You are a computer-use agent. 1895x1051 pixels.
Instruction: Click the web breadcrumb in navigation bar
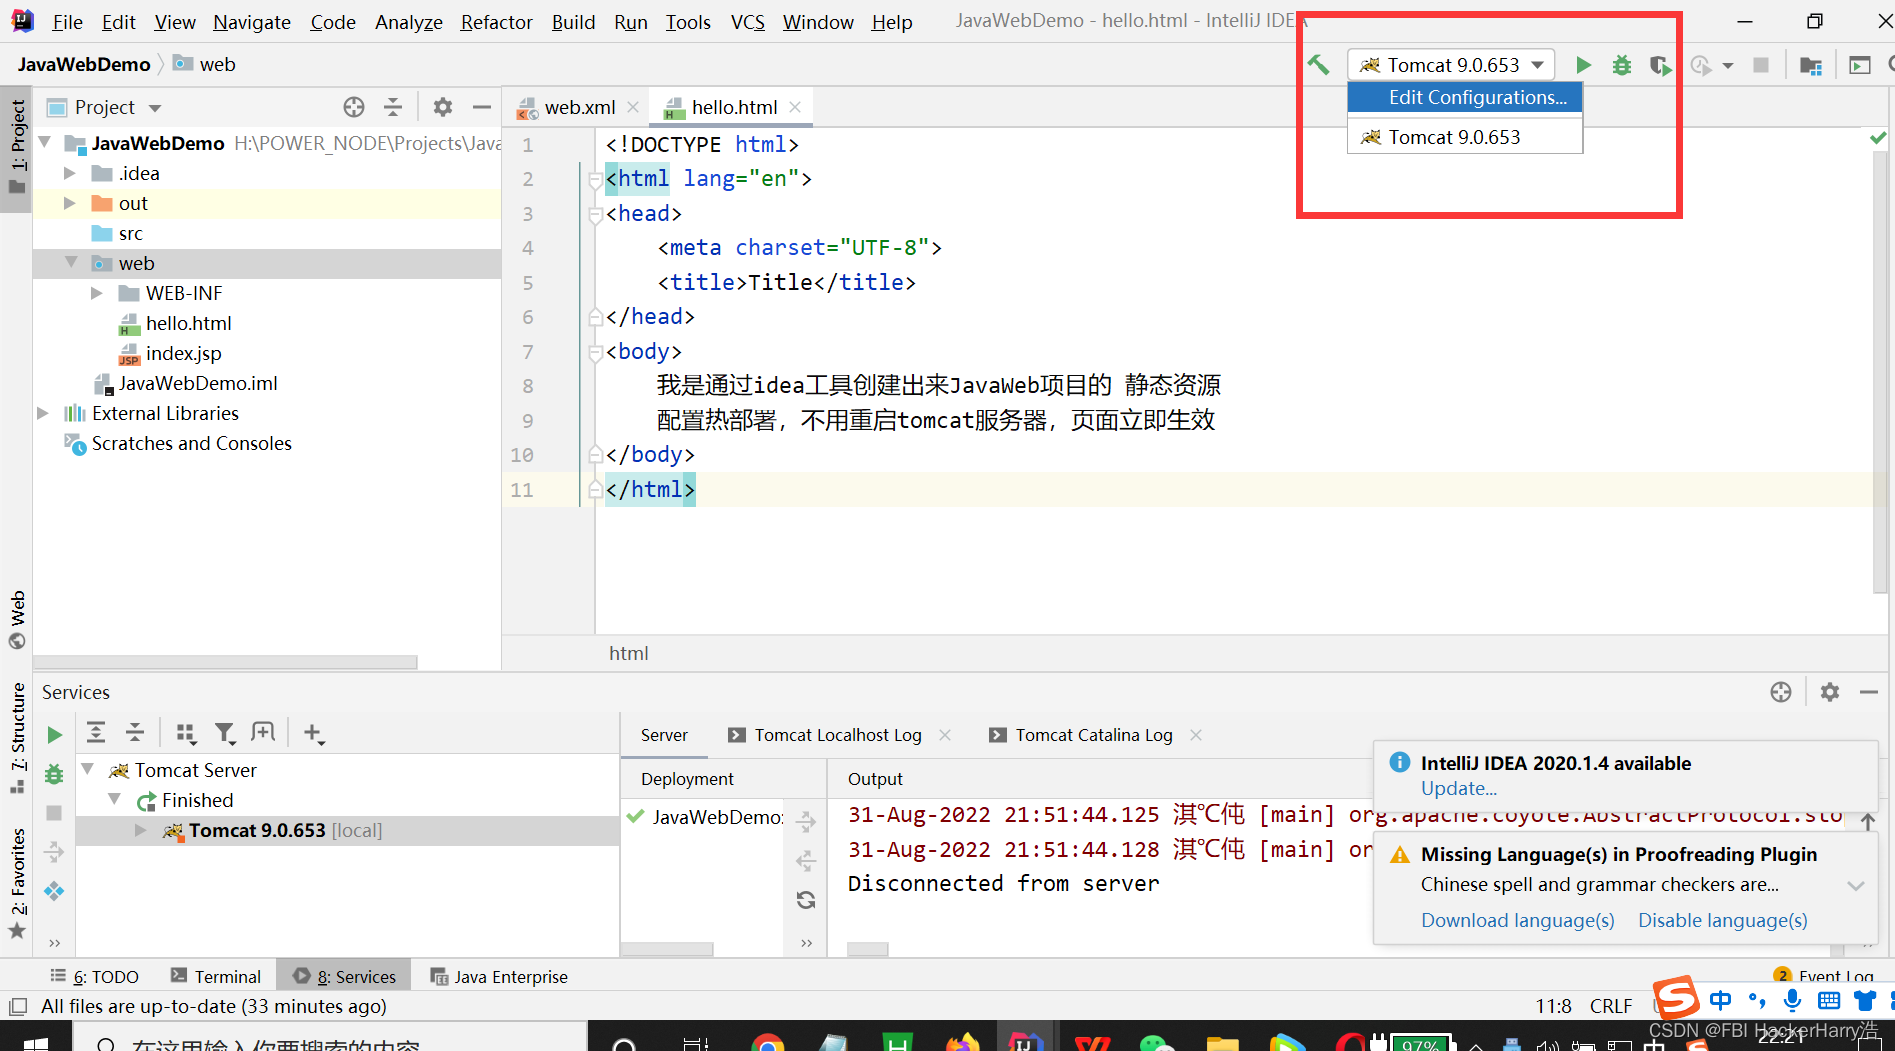click(205, 64)
